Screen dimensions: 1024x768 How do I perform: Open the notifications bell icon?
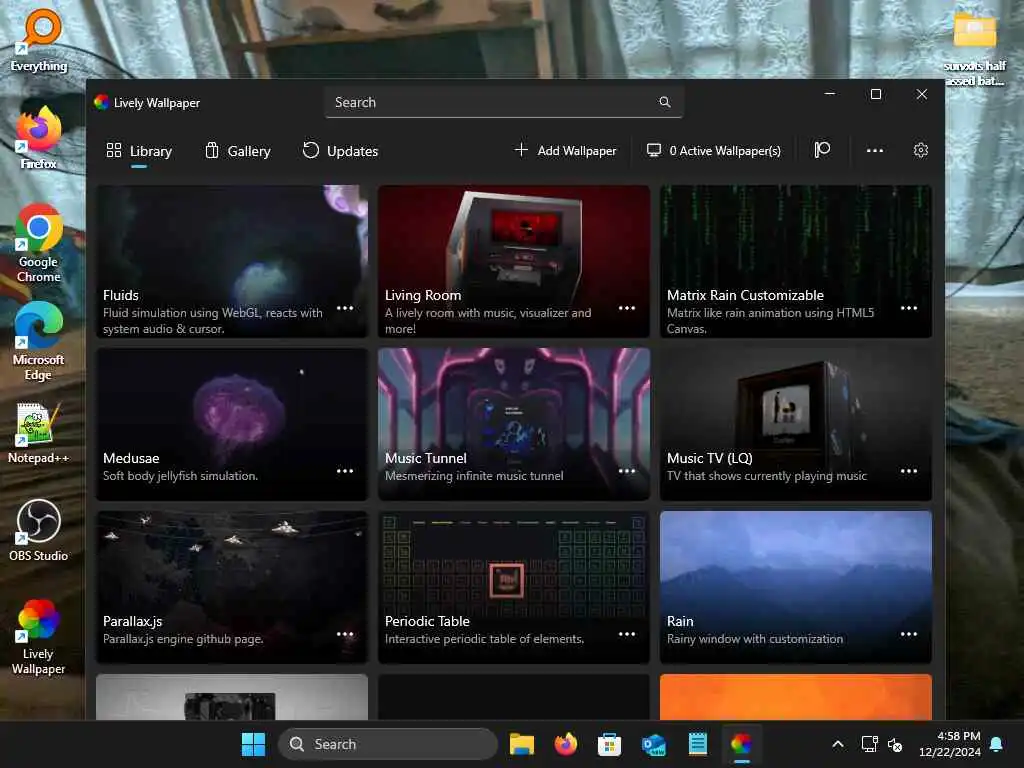(997, 744)
